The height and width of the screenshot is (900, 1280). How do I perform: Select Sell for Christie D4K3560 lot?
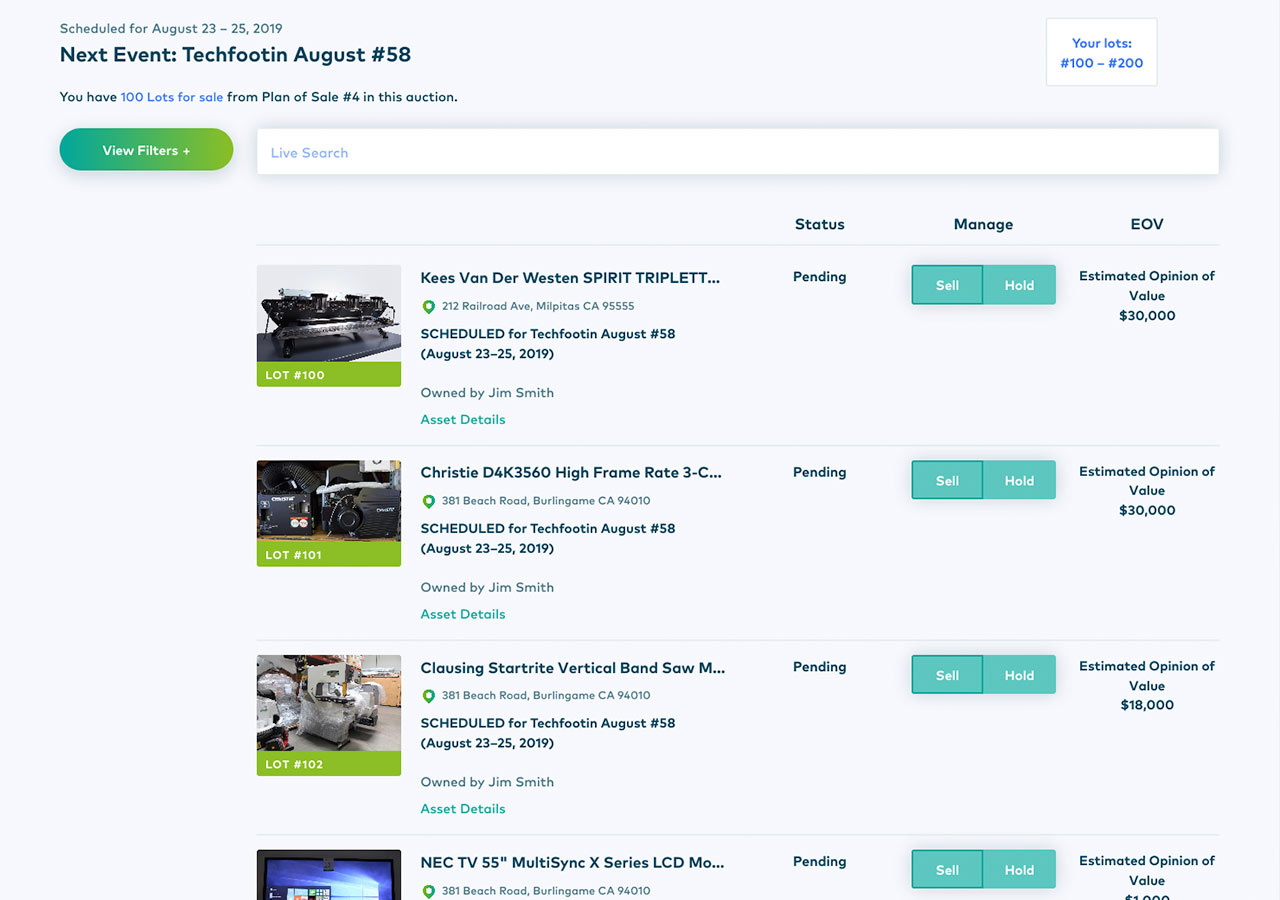coord(947,480)
